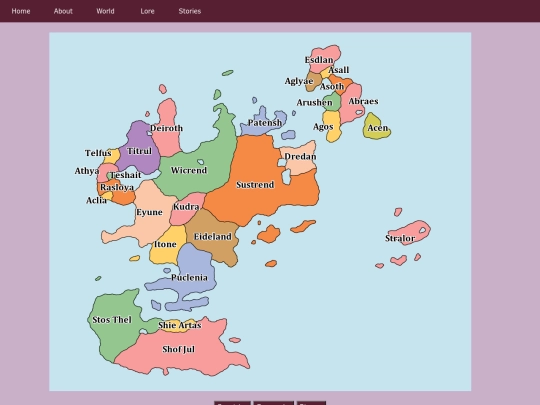Open the Lore menu item

(x=147, y=11)
